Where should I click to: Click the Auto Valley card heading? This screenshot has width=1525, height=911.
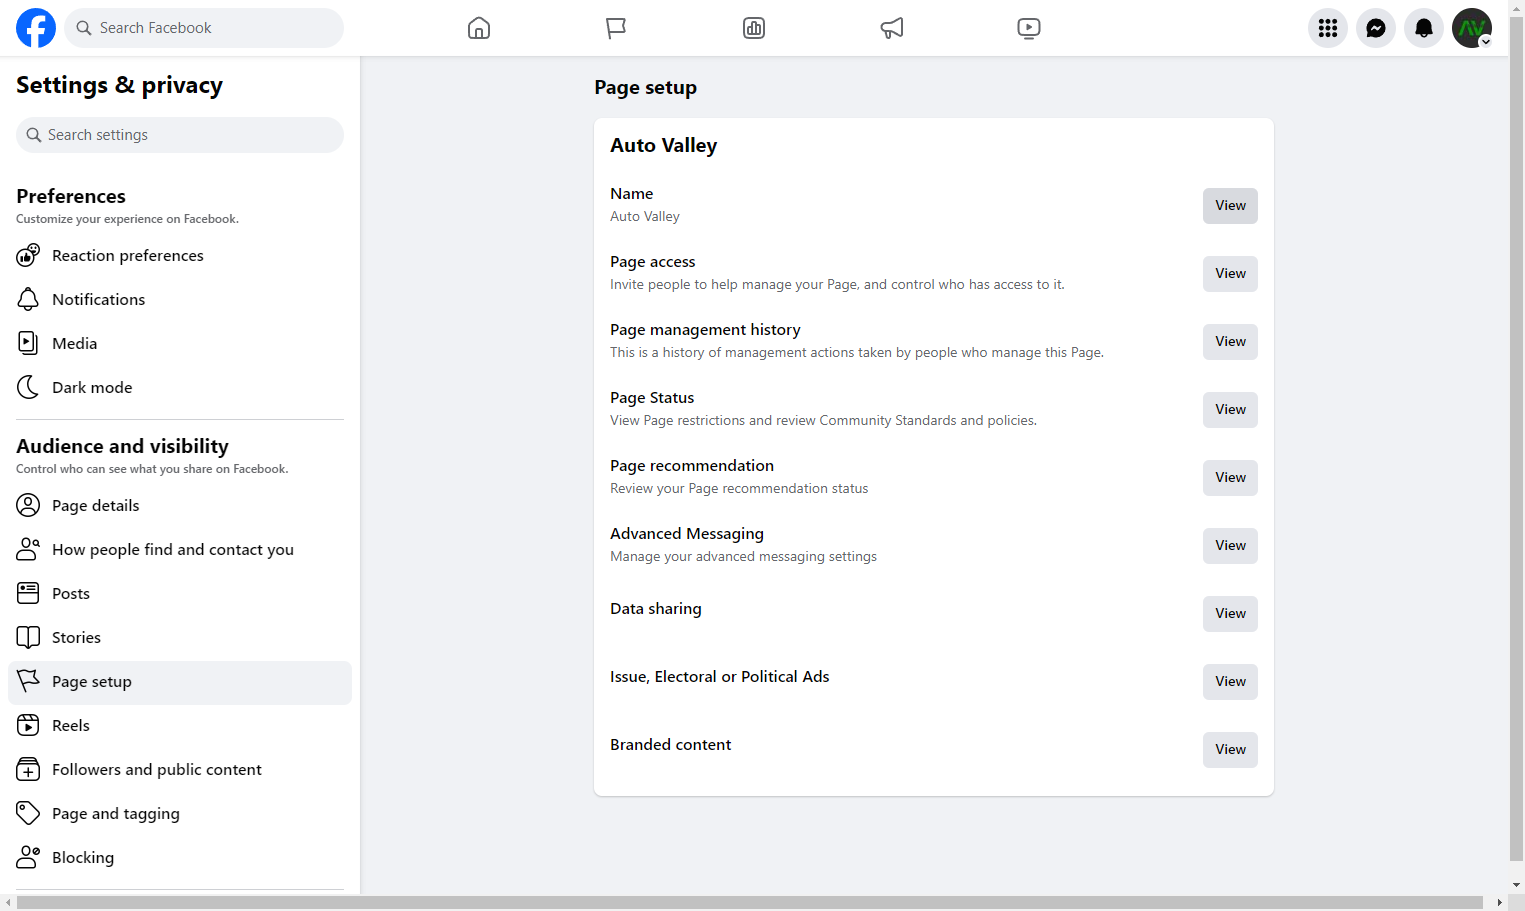pyautogui.click(x=664, y=146)
